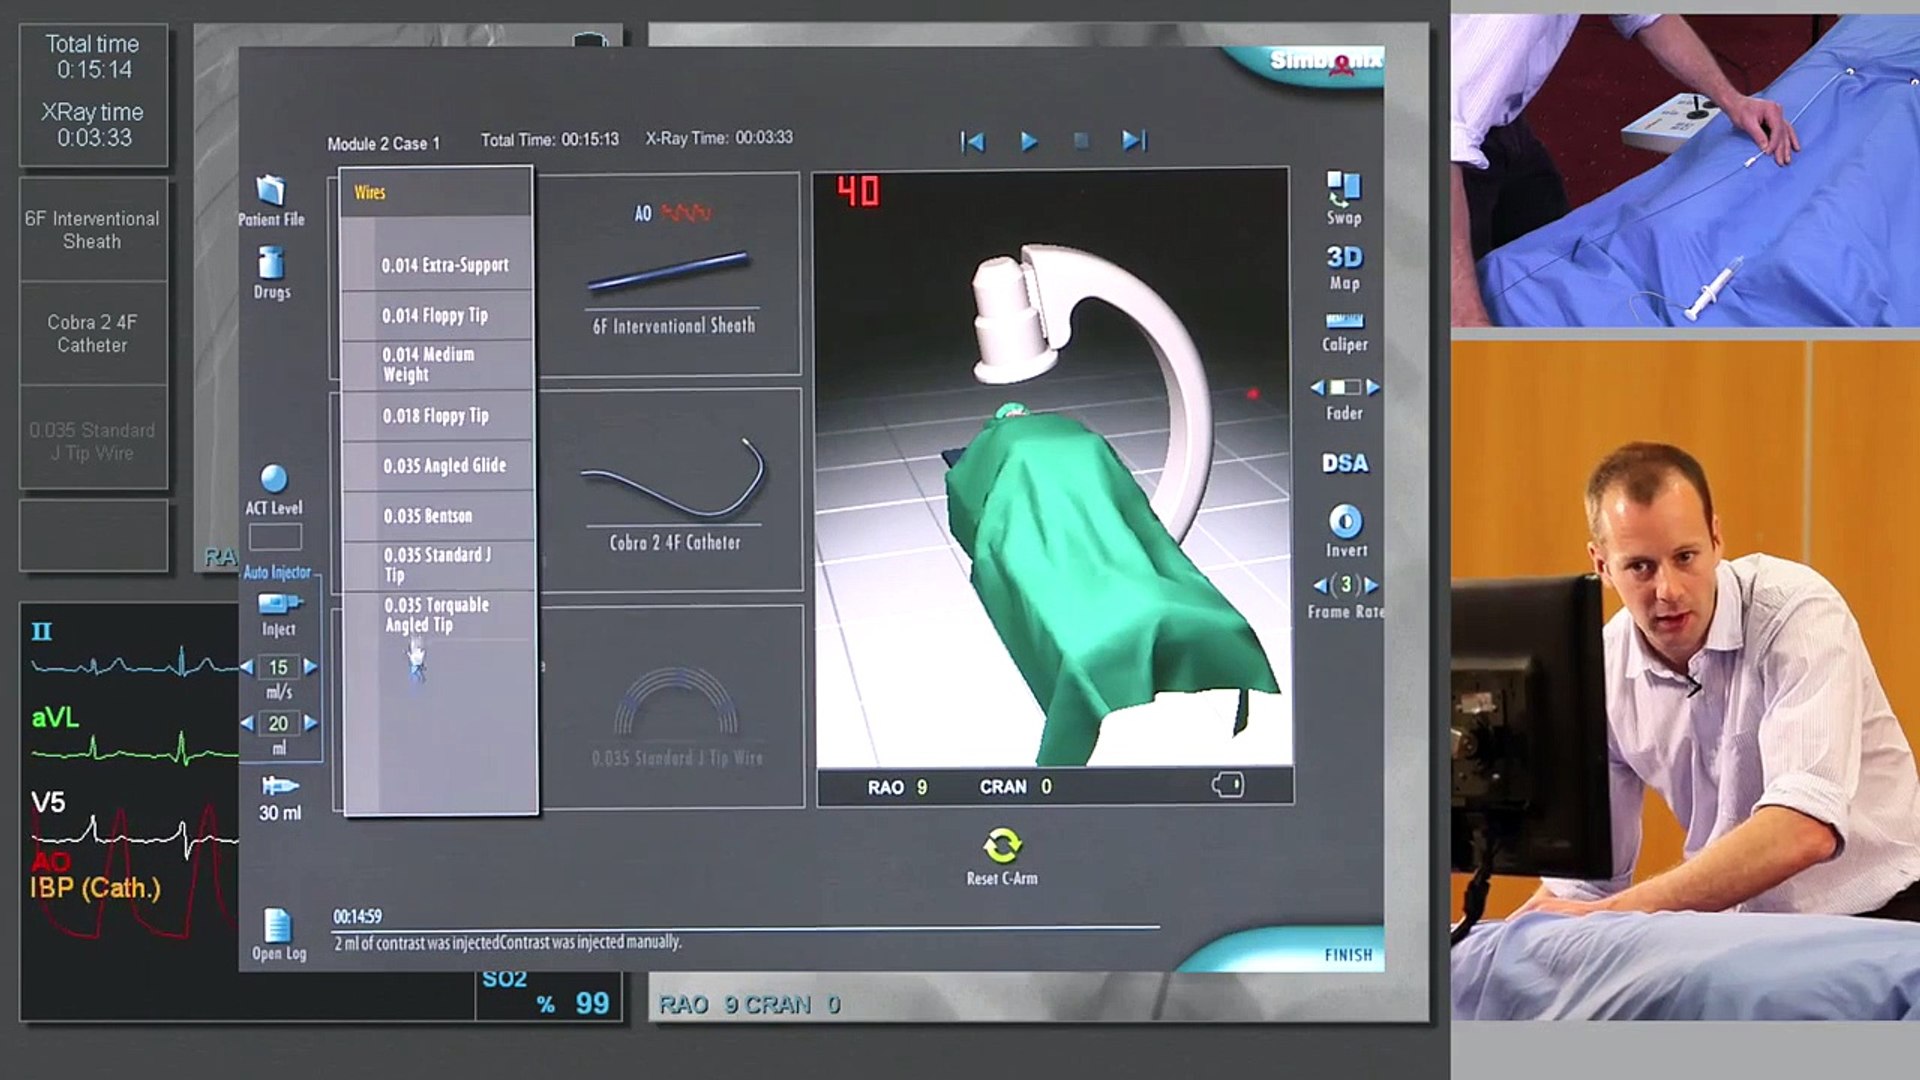Click the CRAN 0 angle readout
Viewport: 1920px width, 1080px height.
tap(1015, 787)
